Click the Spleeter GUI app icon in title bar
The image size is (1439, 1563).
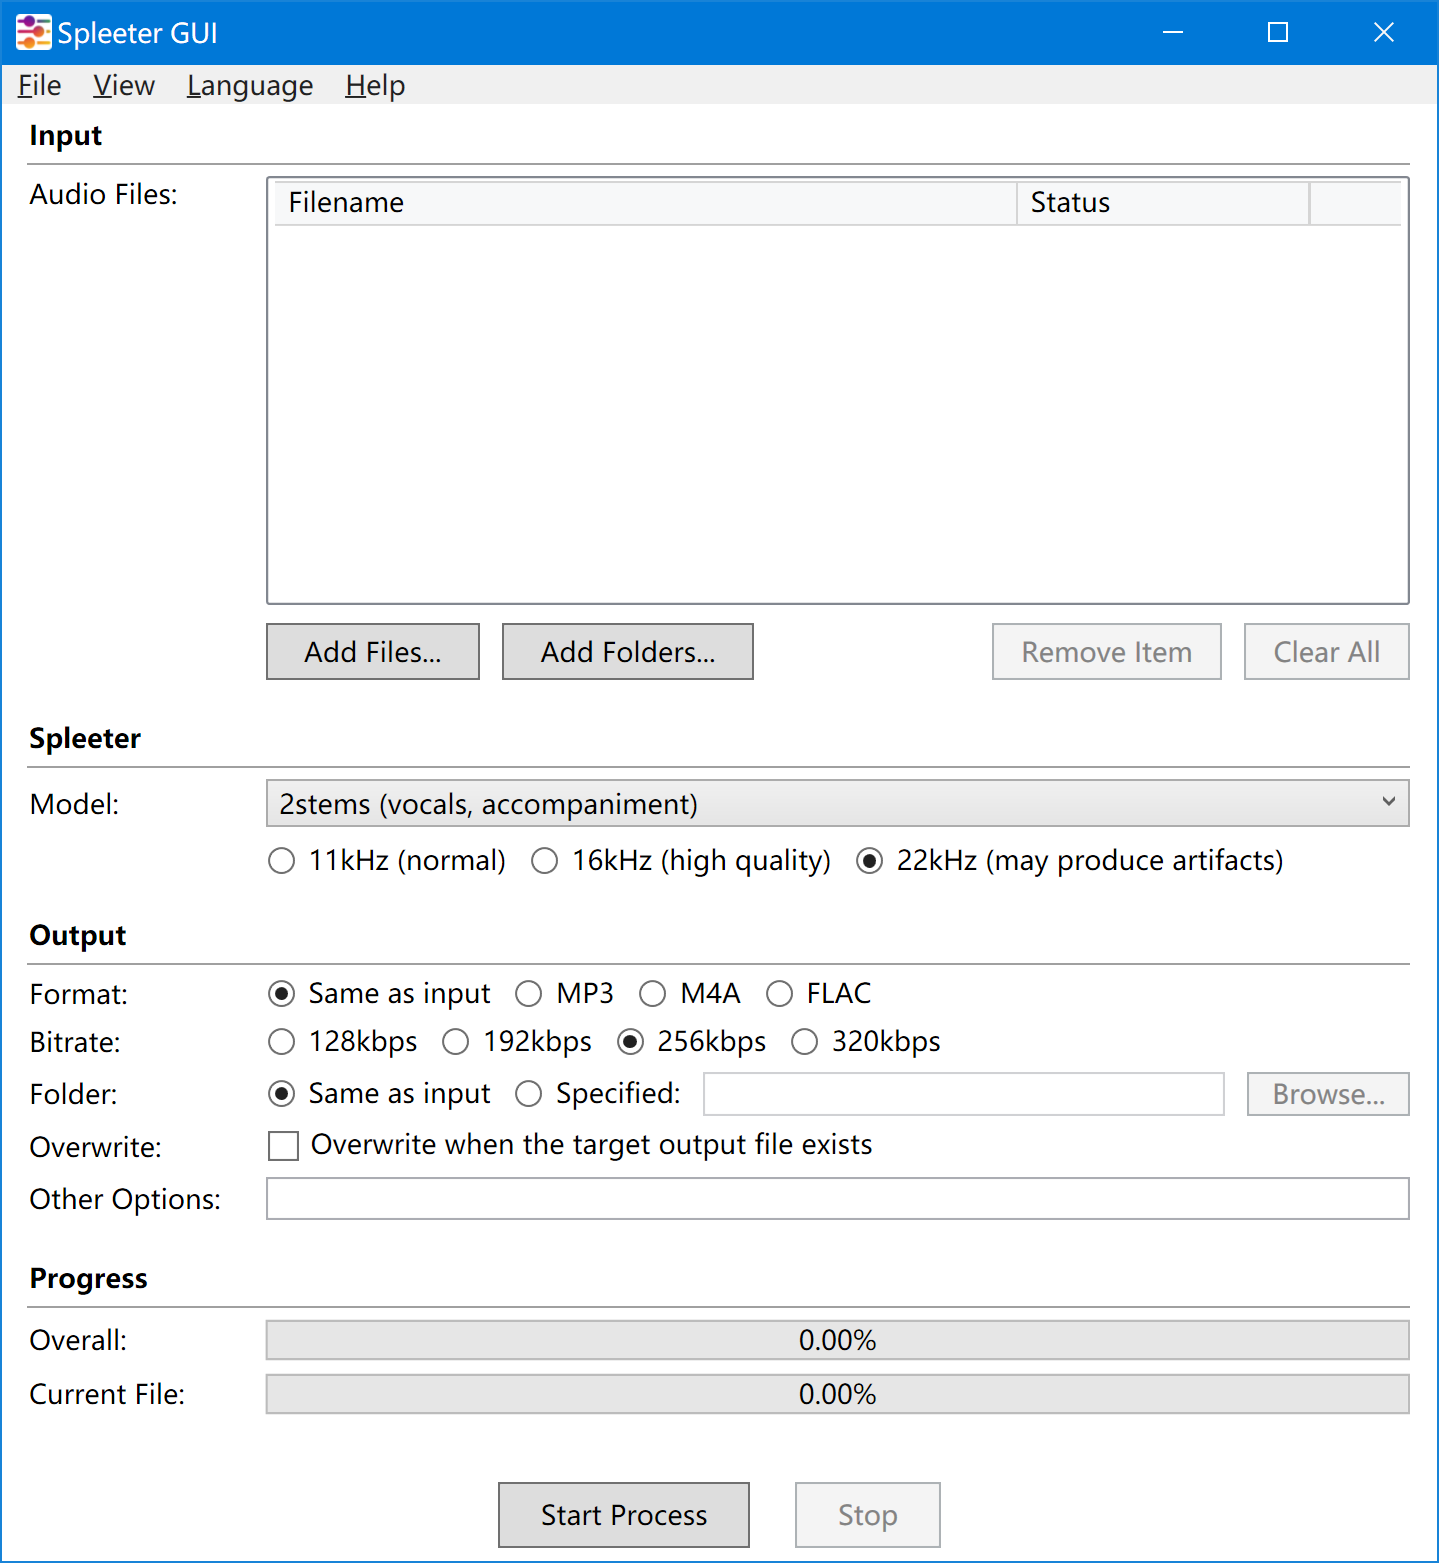(33, 32)
